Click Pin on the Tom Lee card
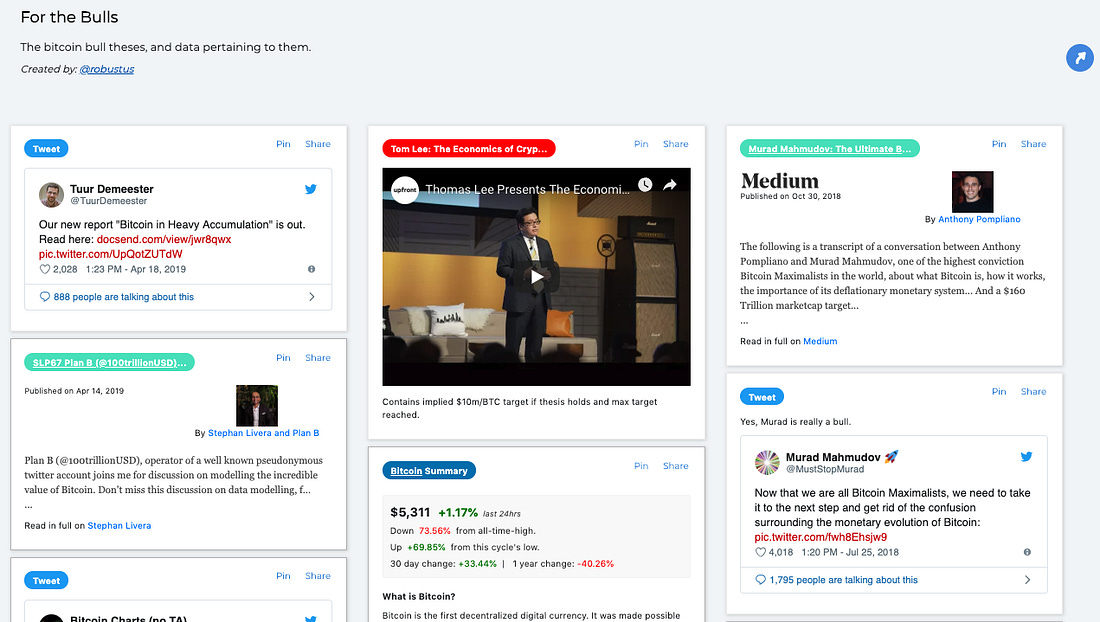1100x622 pixels. pyautogui.click(x=641, y=144)
